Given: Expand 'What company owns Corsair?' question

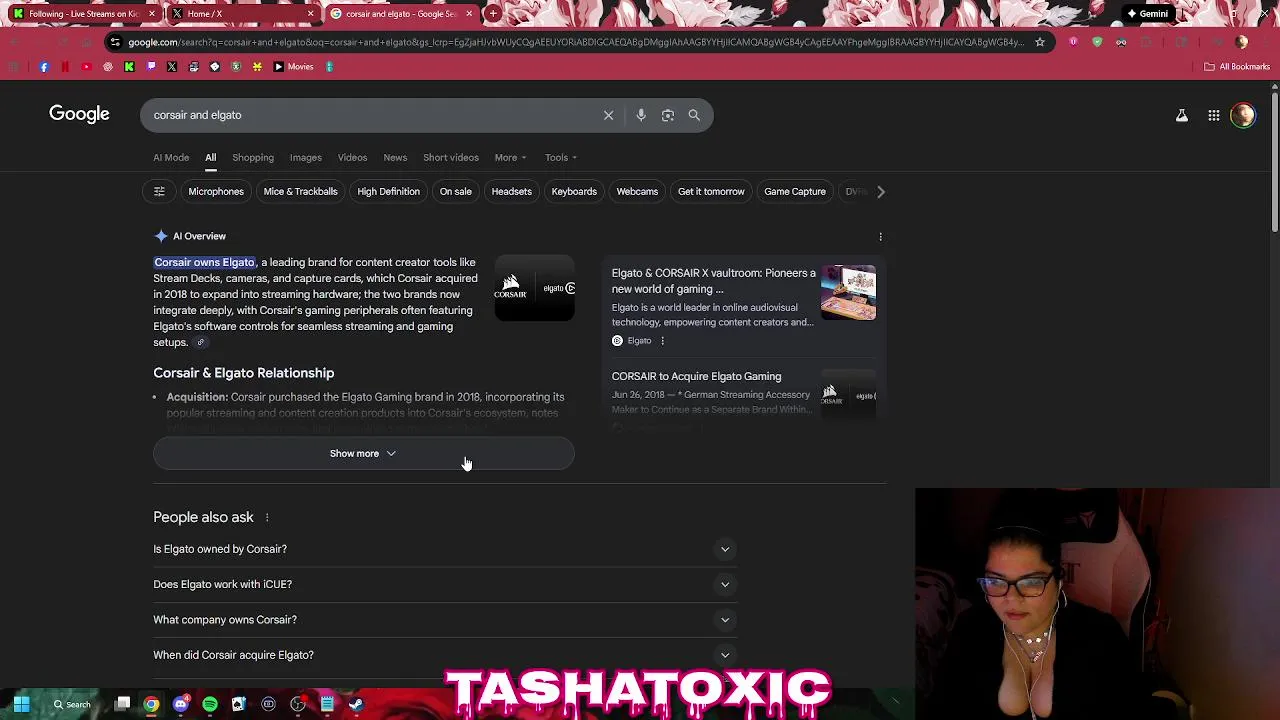Looking at the screenshot, I should (445, 620).
